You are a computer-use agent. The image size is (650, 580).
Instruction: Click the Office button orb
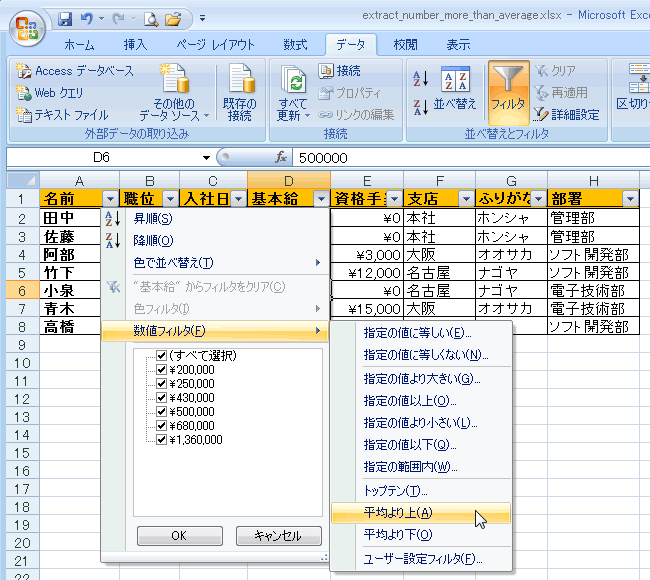27,28
